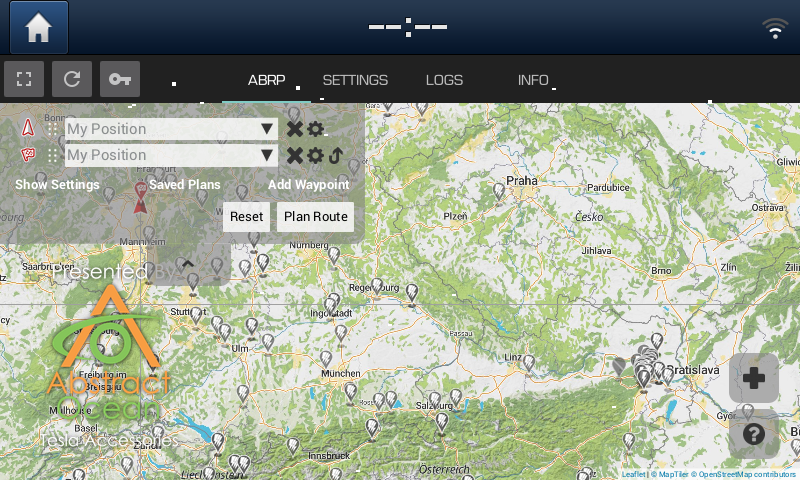Clear the destination with X icon
Image resolution: width=800 pixels, height=480 pixels.
tap(295, 155)
